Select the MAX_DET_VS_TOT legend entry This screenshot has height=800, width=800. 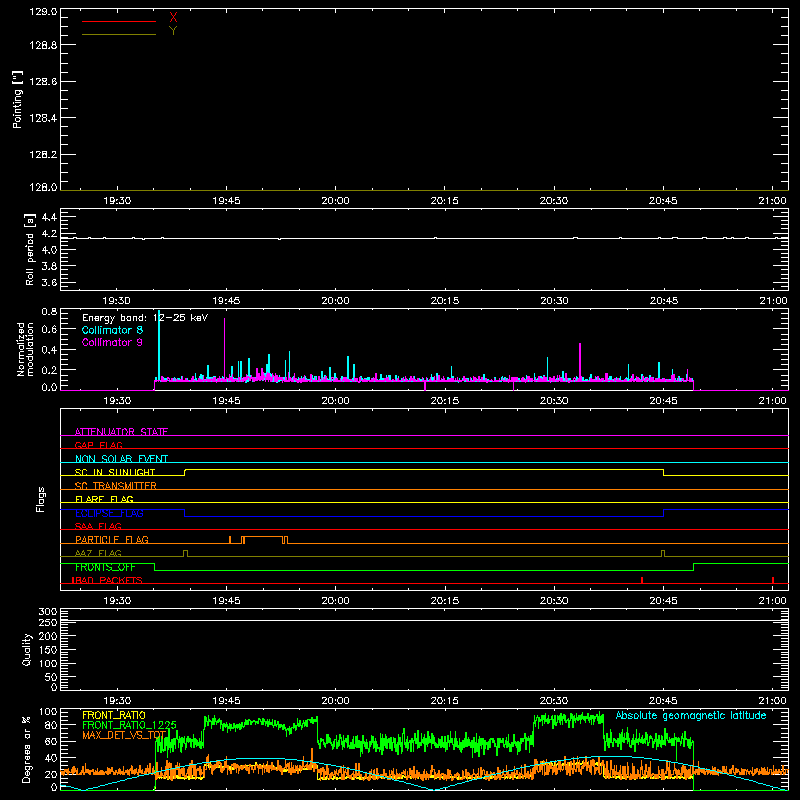tap(124, 735)
